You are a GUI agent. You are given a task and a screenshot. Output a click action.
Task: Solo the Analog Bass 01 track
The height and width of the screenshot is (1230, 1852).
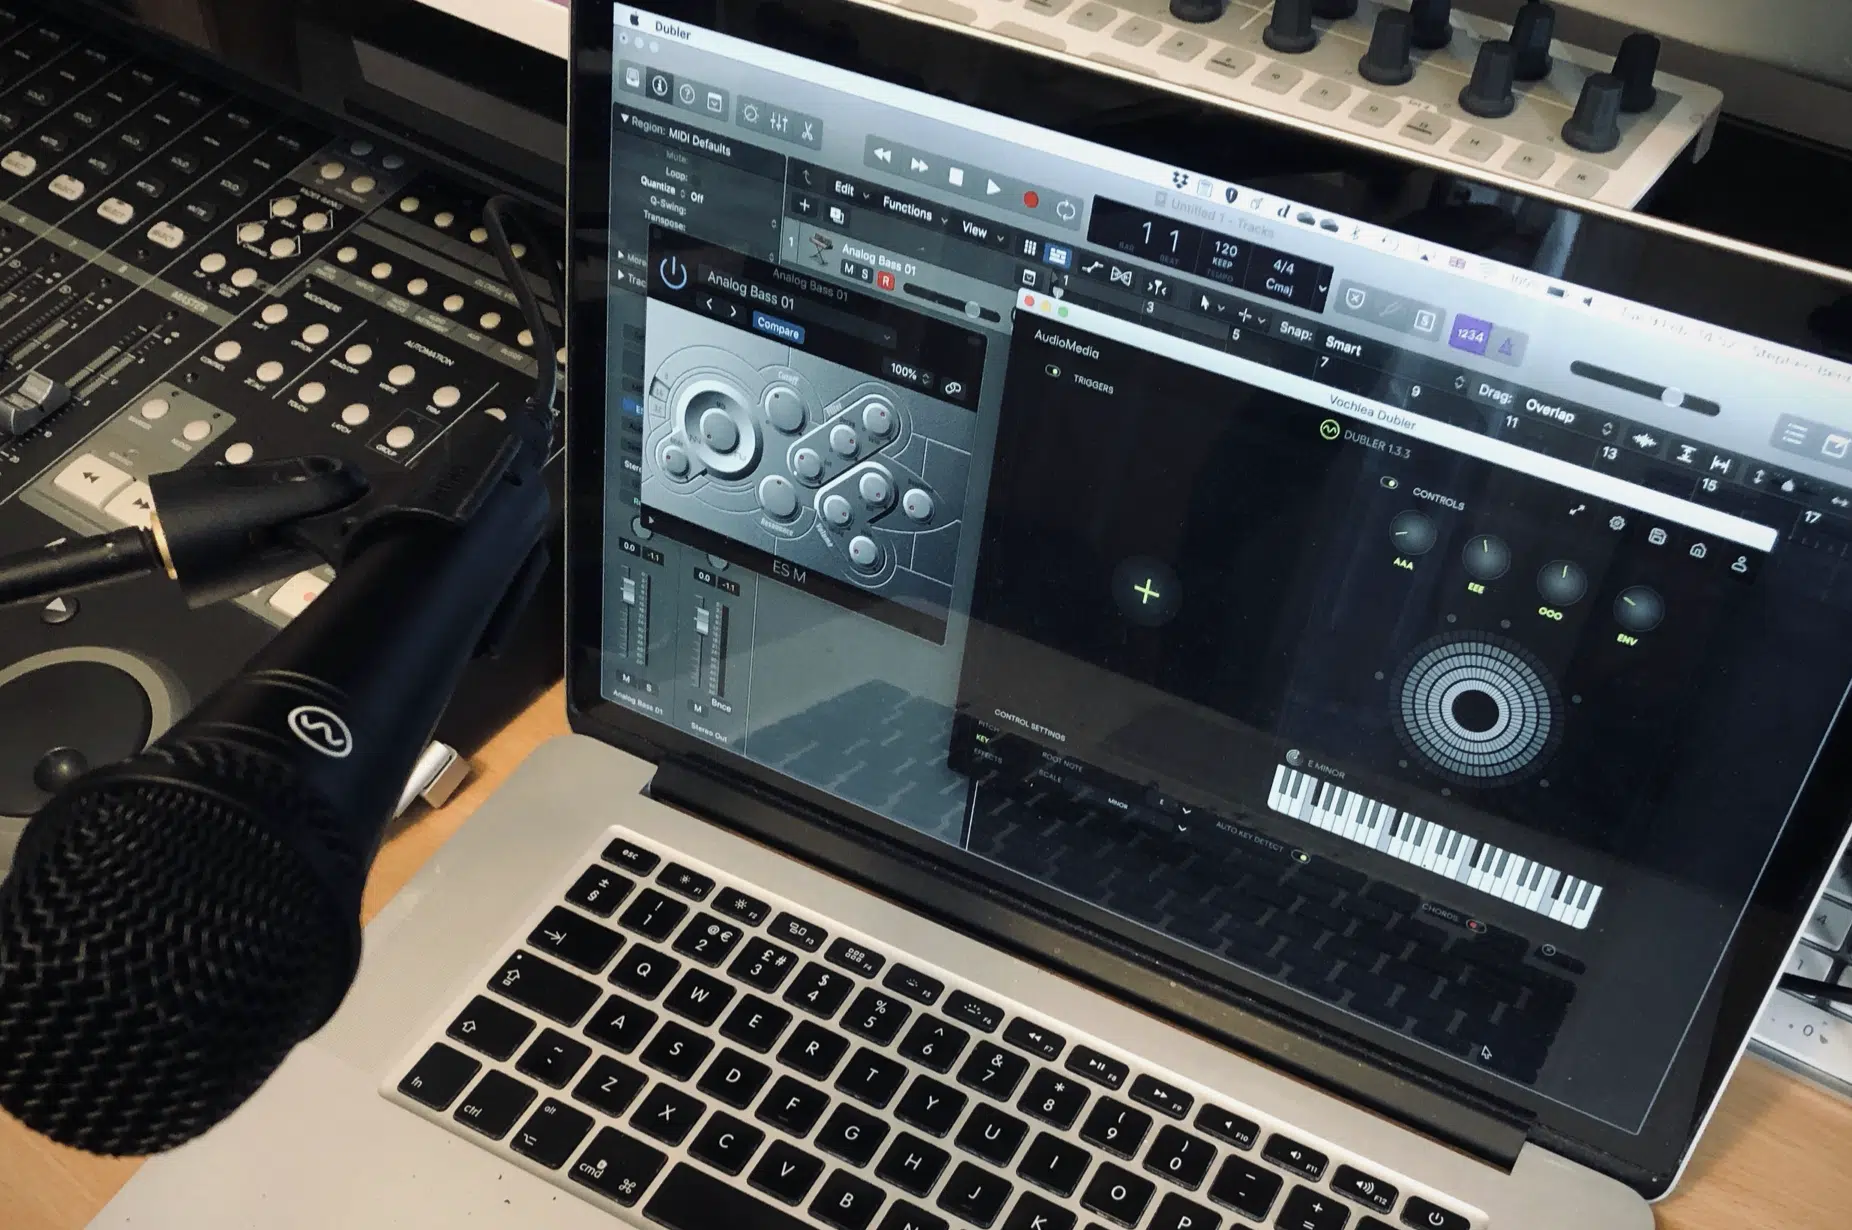pyautogui.click(x=866, y=274)
